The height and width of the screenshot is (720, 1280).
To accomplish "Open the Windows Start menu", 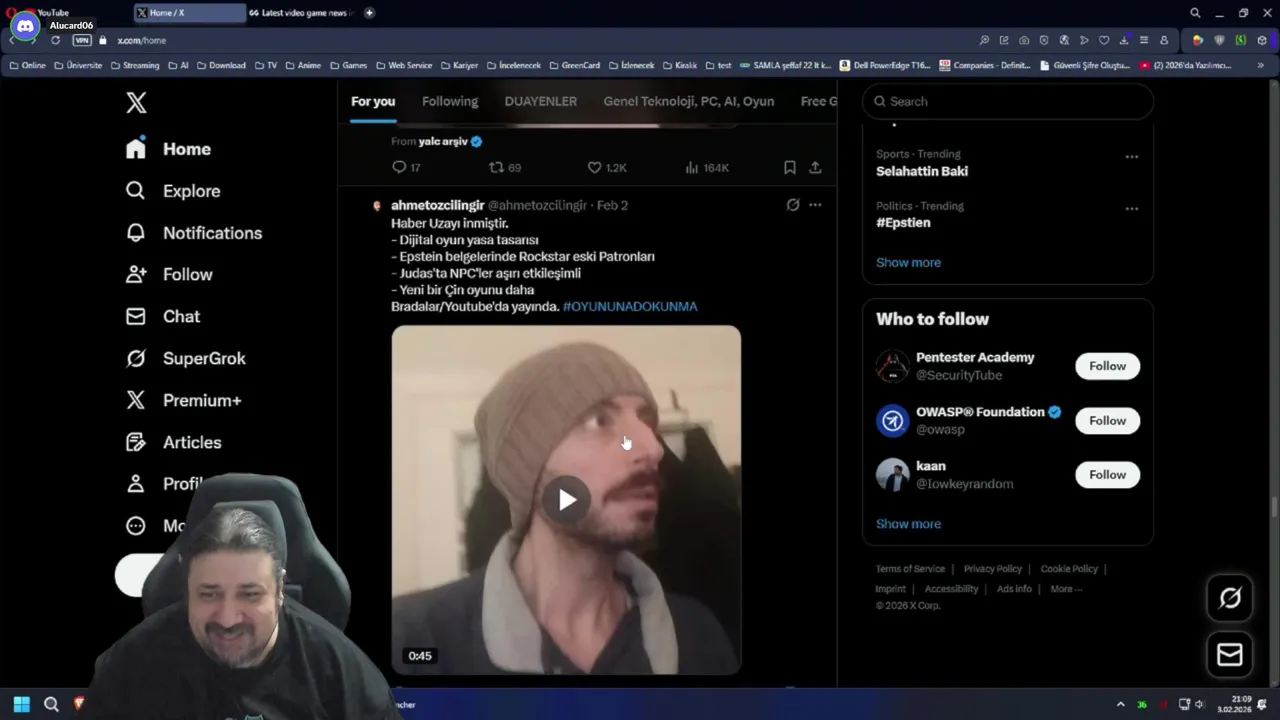I will pos(21,704).
